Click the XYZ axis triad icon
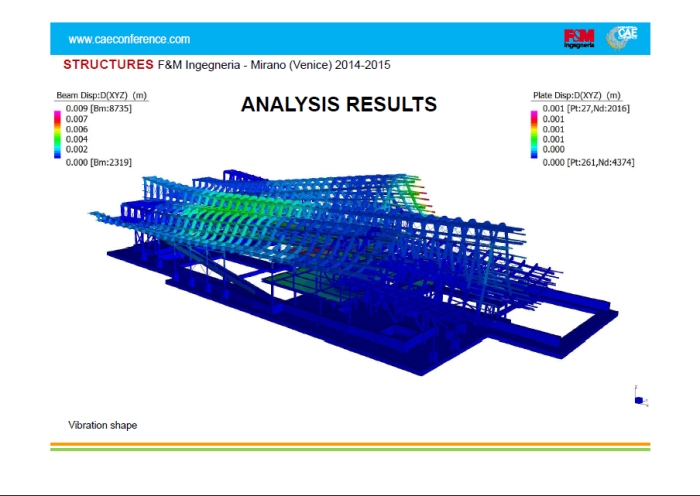 pos(639,396)
